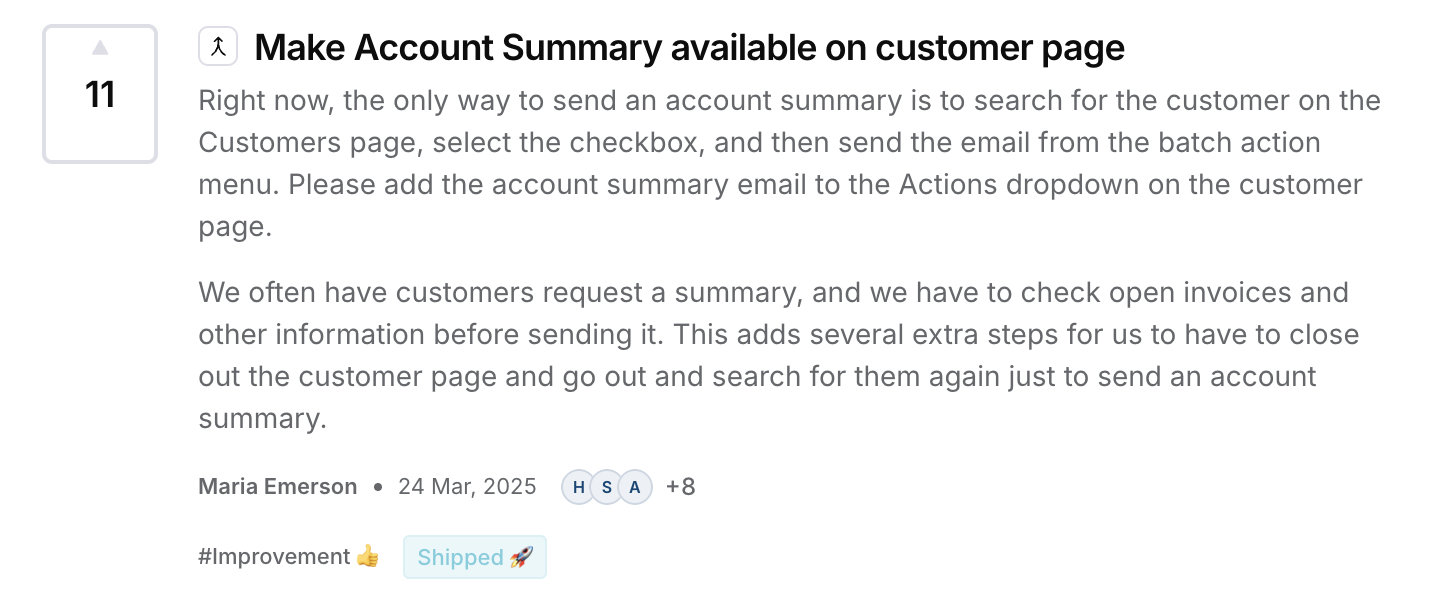
Task: View Maria Emerson's author profile
Action: pyautogui.click(x=278, y=487)
